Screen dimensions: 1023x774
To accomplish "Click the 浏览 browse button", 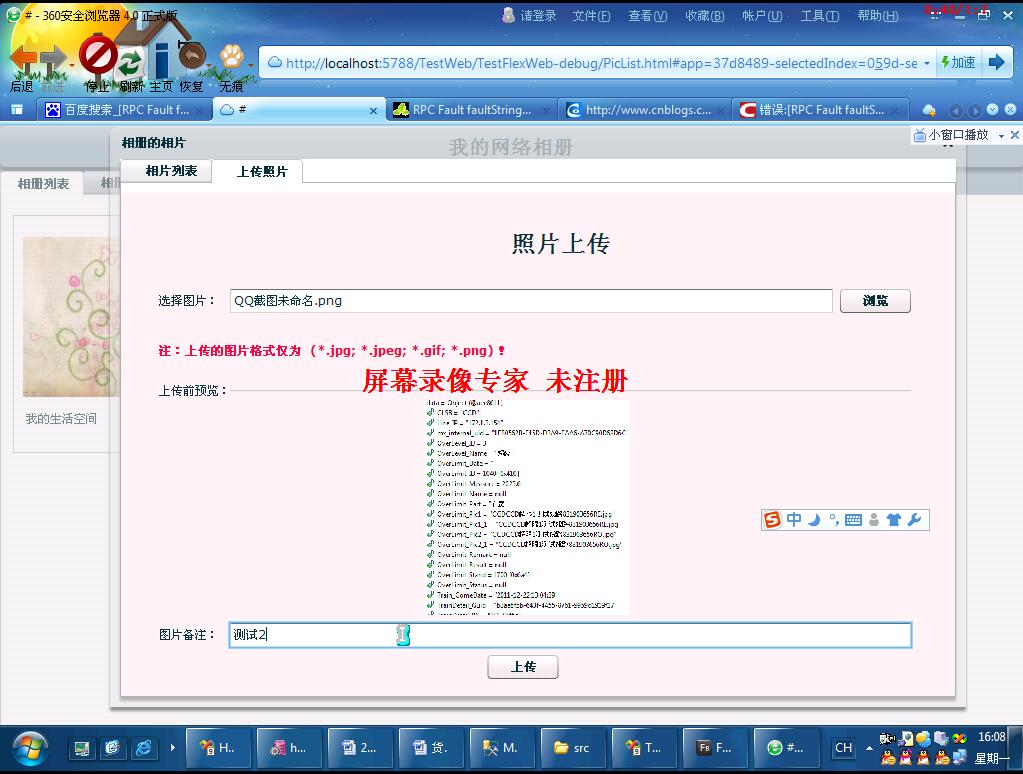I will [875, 301].
